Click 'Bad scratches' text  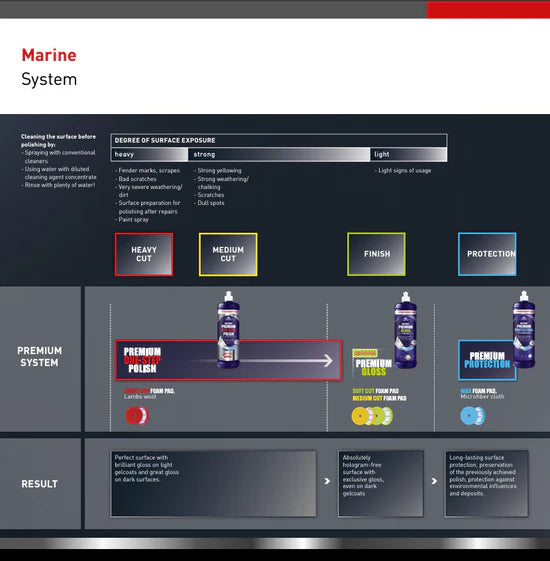(137, 179)
